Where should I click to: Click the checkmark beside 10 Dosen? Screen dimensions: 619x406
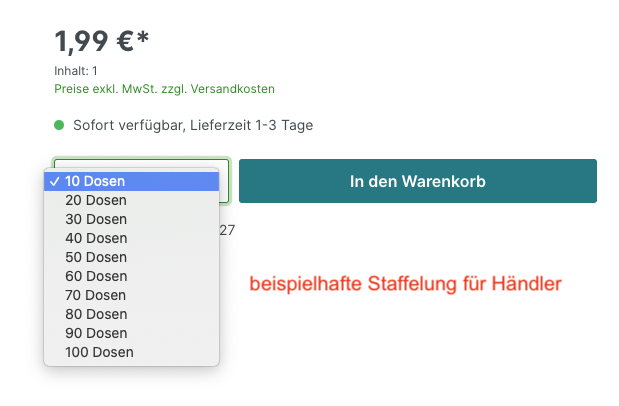pos(53,181)
